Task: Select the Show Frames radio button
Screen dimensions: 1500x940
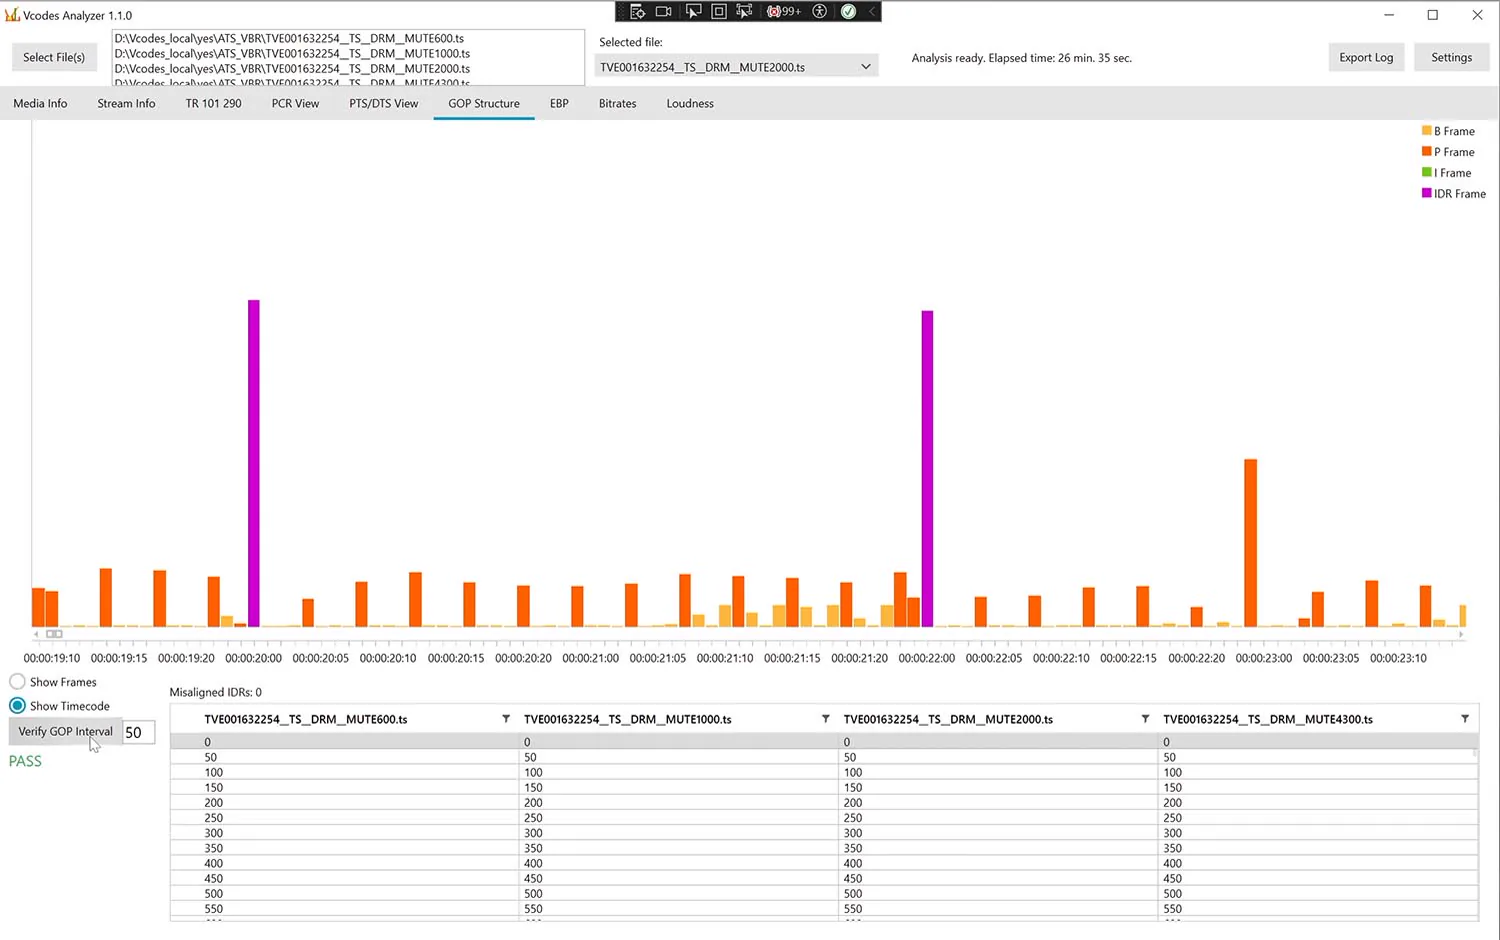Action: (x=17, y=682)
